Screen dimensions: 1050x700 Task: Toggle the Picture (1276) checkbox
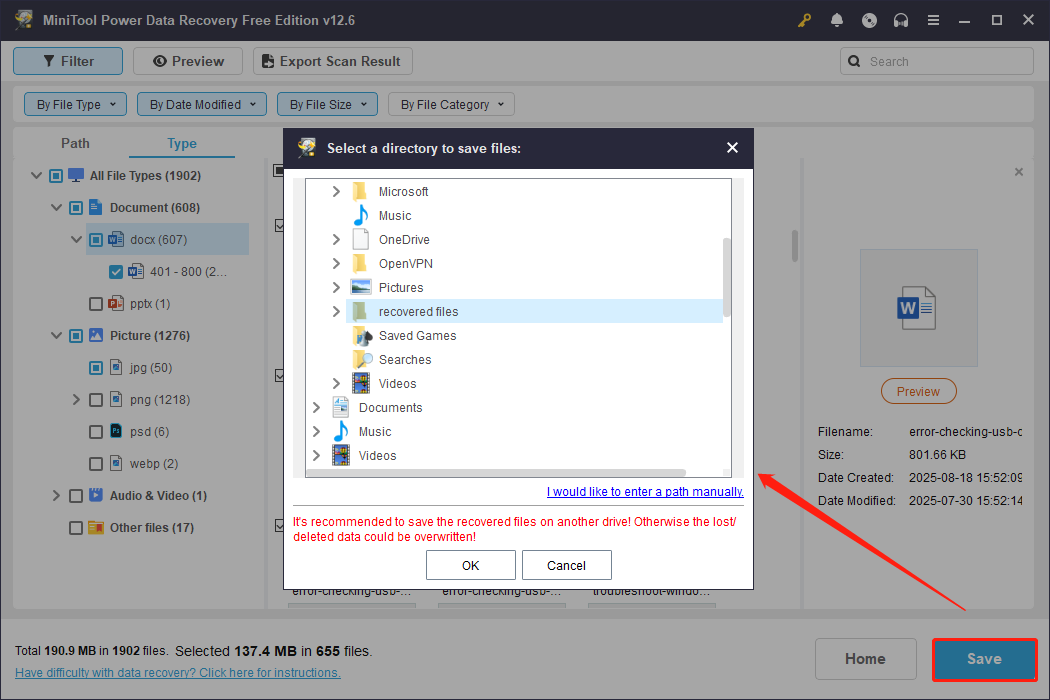(x=76, y=336)
